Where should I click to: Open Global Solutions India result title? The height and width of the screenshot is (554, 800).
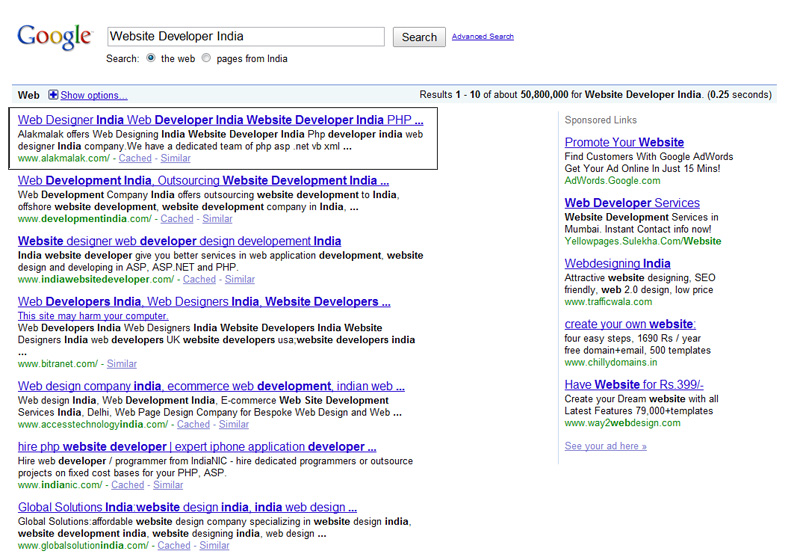187,507
